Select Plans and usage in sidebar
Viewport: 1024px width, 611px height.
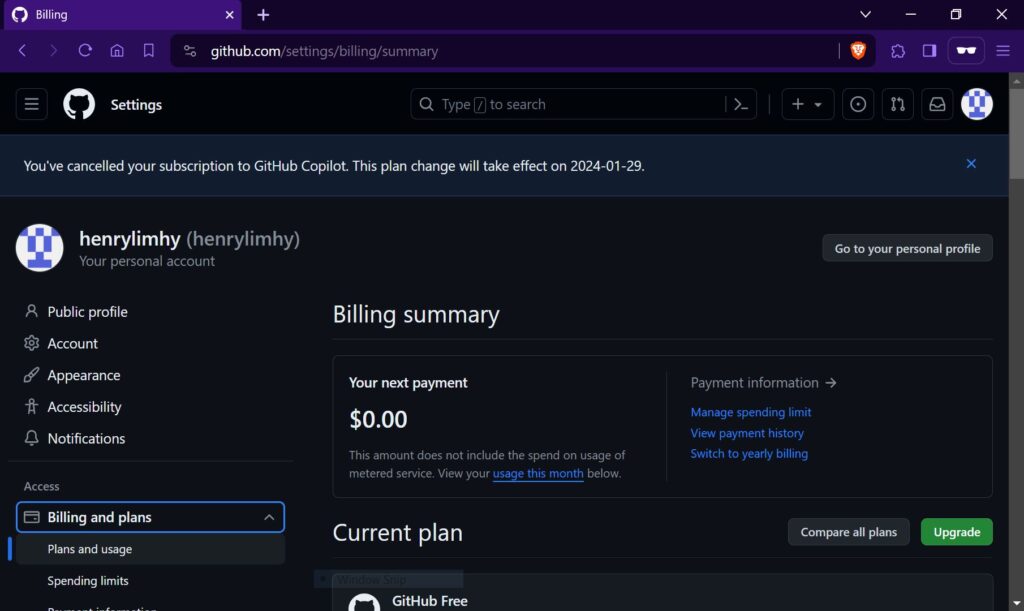coord(90,549)
